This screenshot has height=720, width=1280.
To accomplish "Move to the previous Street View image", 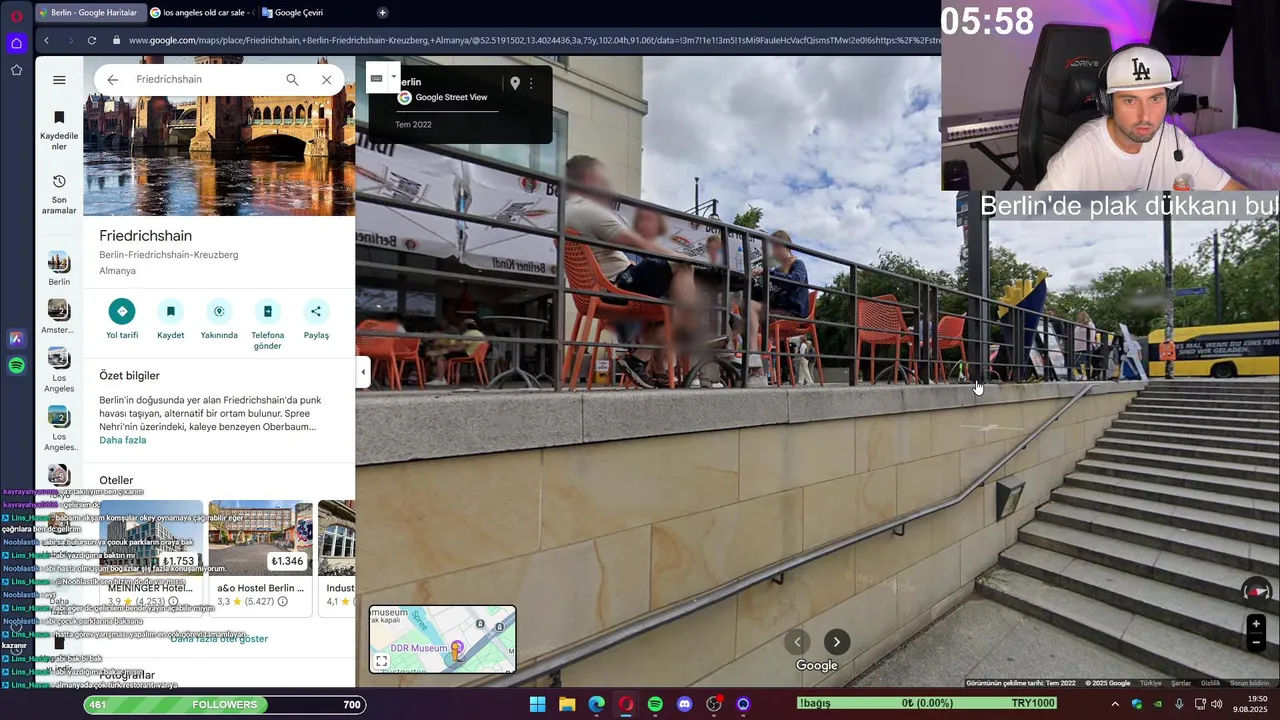I will click(x=797, y=642).
